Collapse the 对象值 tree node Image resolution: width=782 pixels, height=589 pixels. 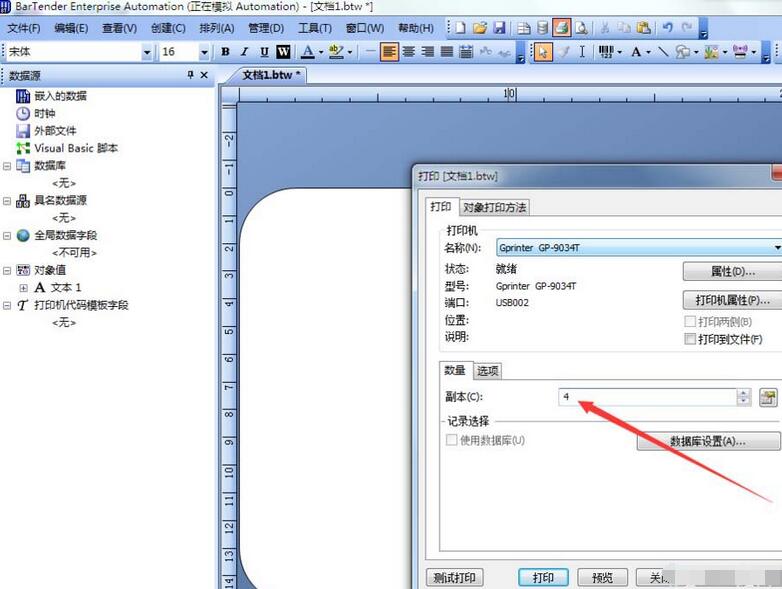pyautogui.click(x=7, y=270)
